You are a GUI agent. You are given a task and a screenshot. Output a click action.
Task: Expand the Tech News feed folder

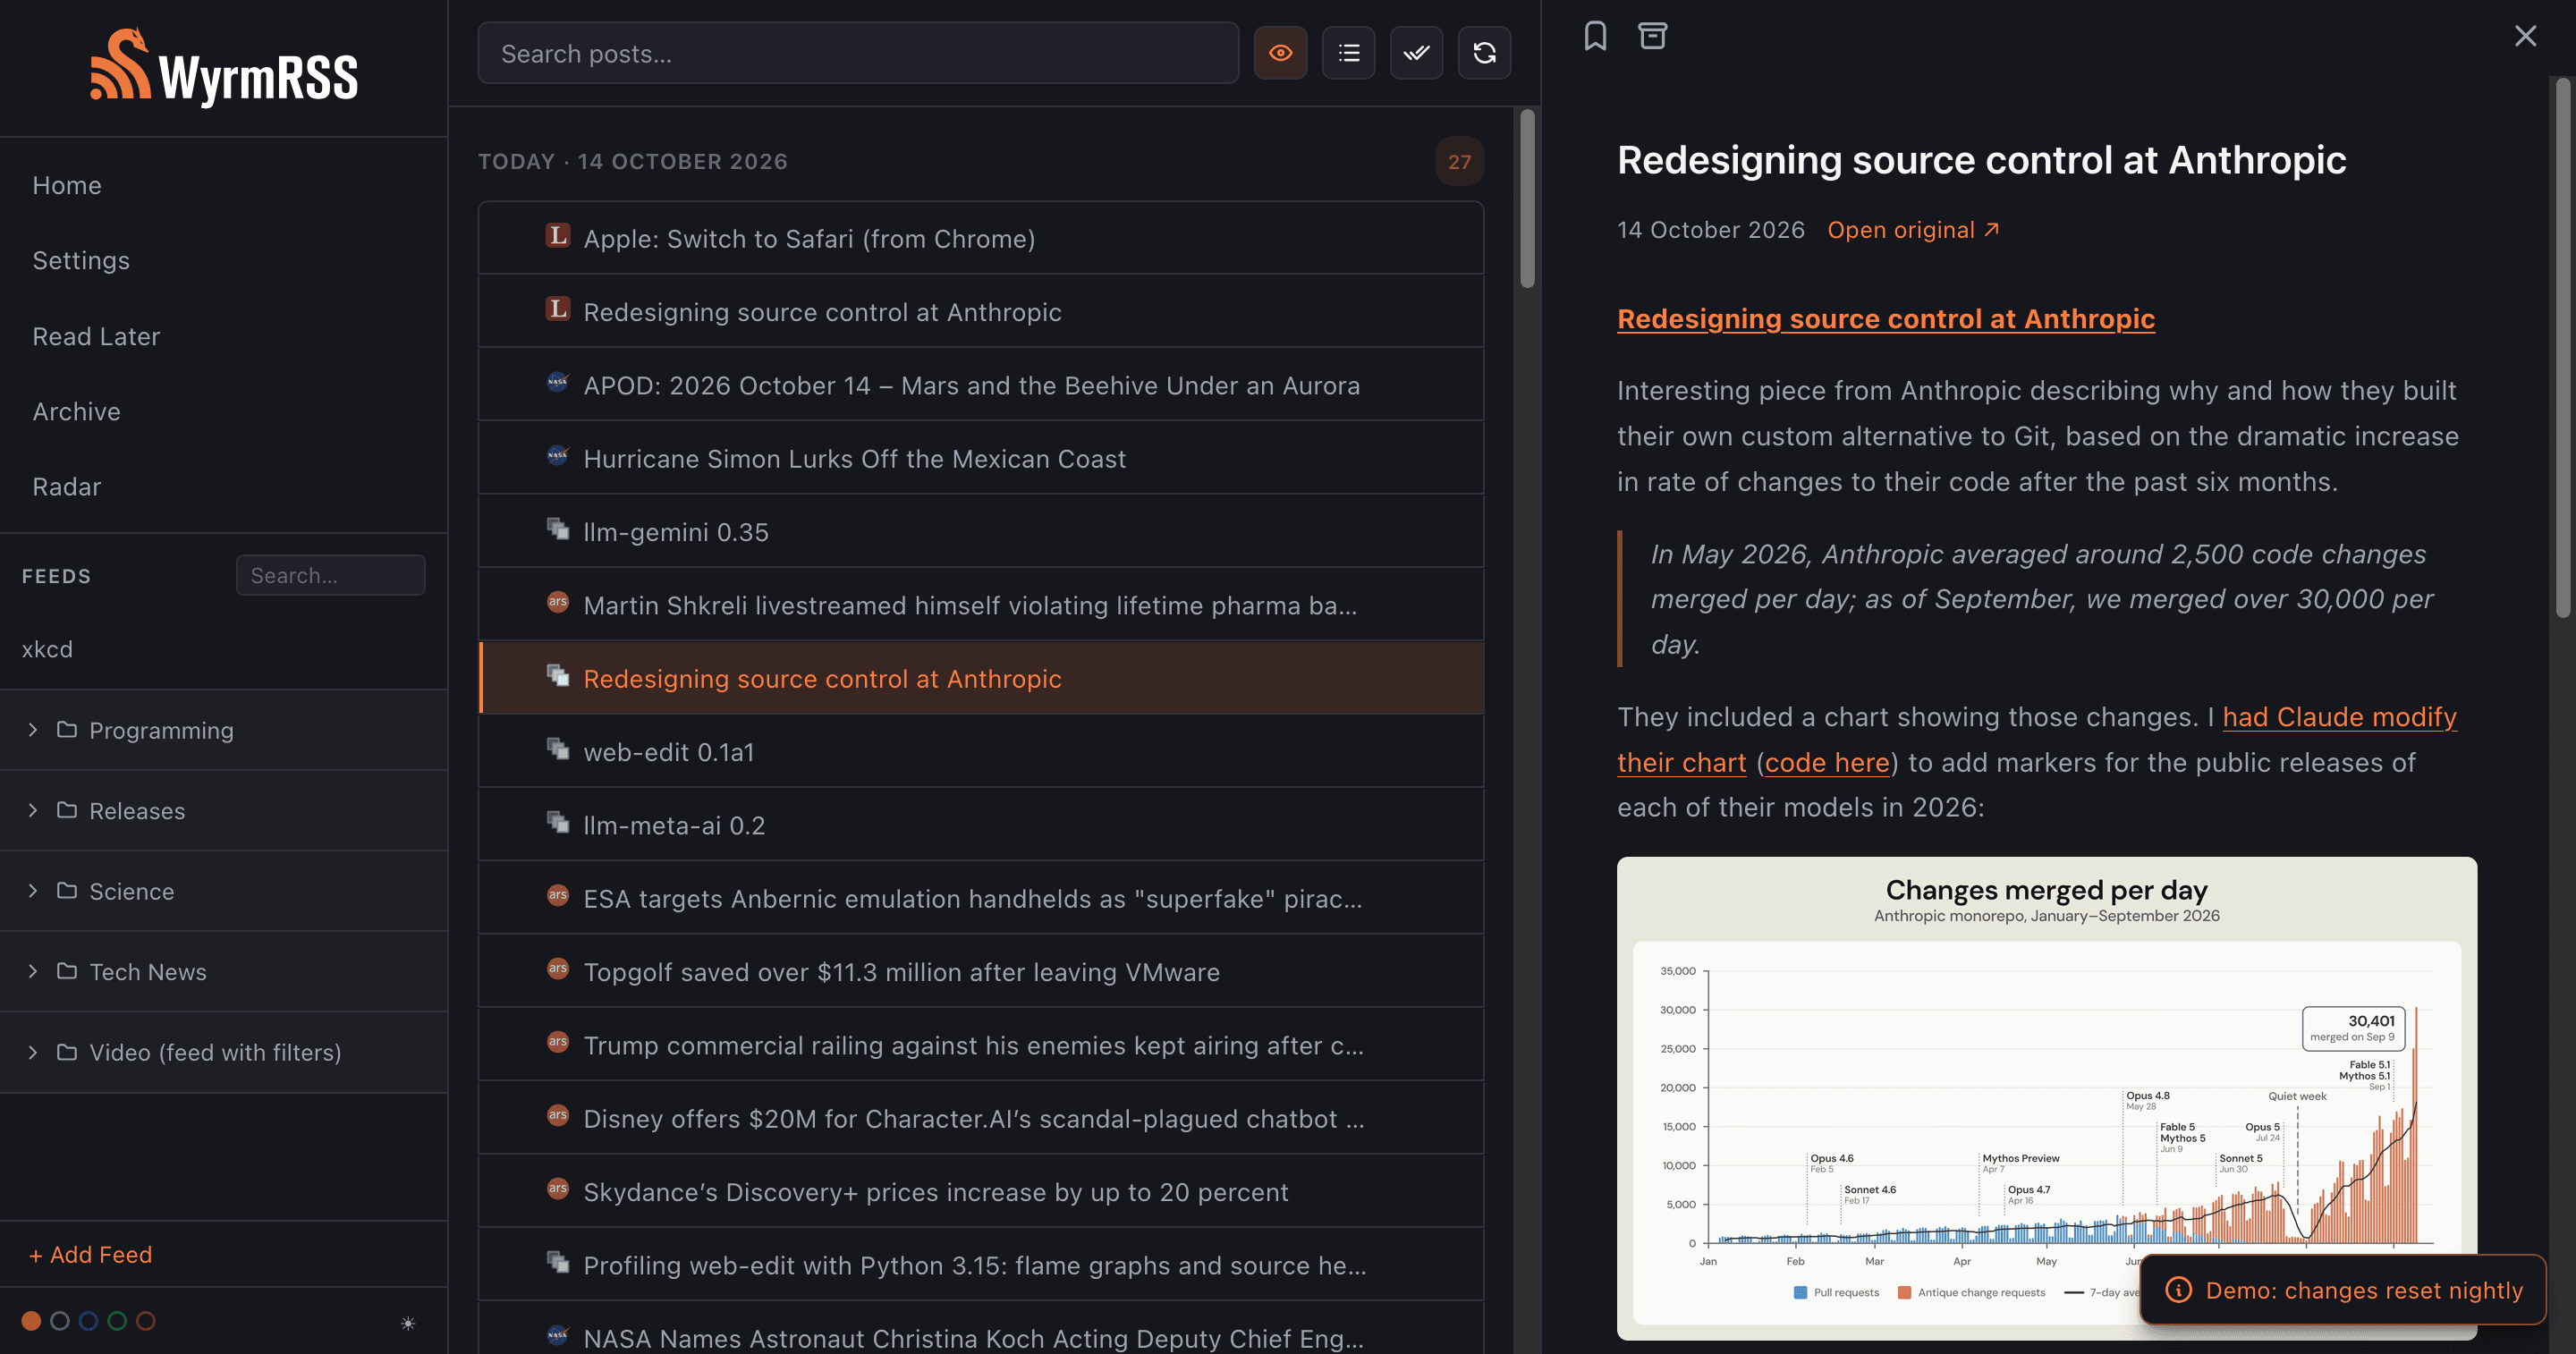pyautogui.click(x=224, y=972)
